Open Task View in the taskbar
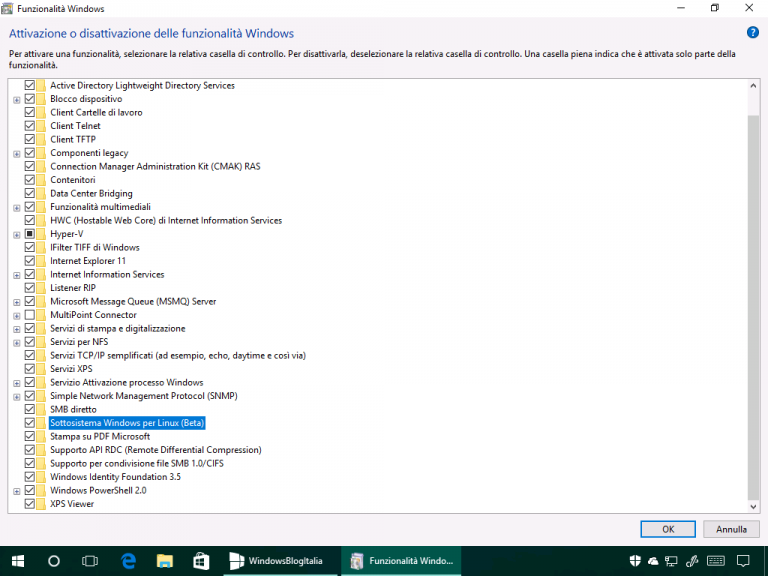 [x=90, y=561]
